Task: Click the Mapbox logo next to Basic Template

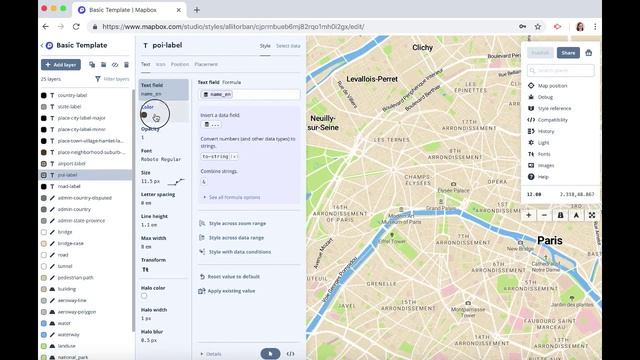Action: pos(49,45)
